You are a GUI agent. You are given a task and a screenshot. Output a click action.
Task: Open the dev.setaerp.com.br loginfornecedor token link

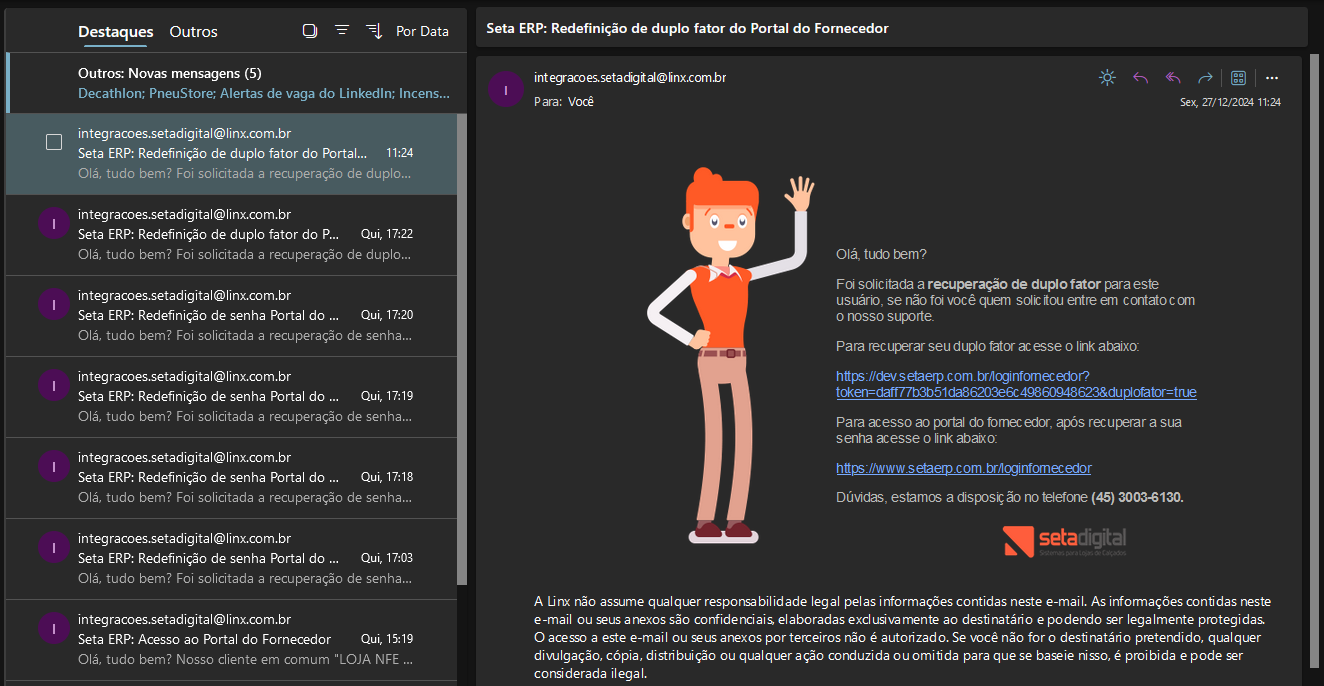(x=1016, y=384)
